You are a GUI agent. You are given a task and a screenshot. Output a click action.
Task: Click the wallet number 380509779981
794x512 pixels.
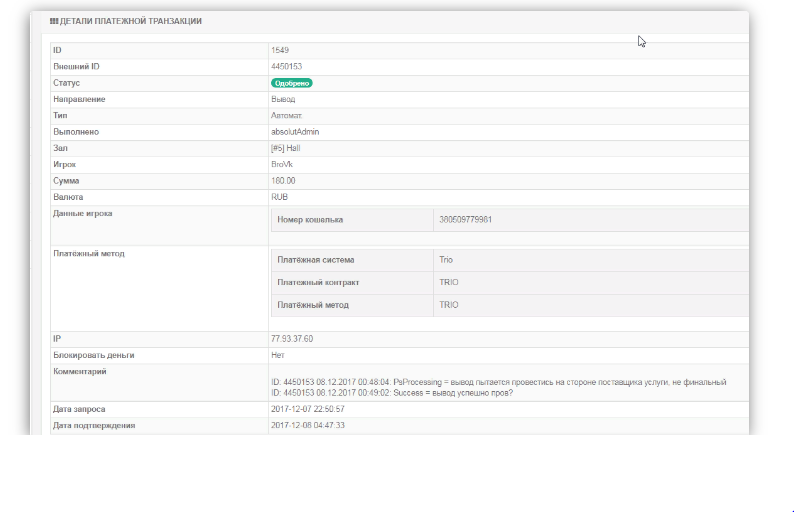pyautogui.click(x=465, y=219)
